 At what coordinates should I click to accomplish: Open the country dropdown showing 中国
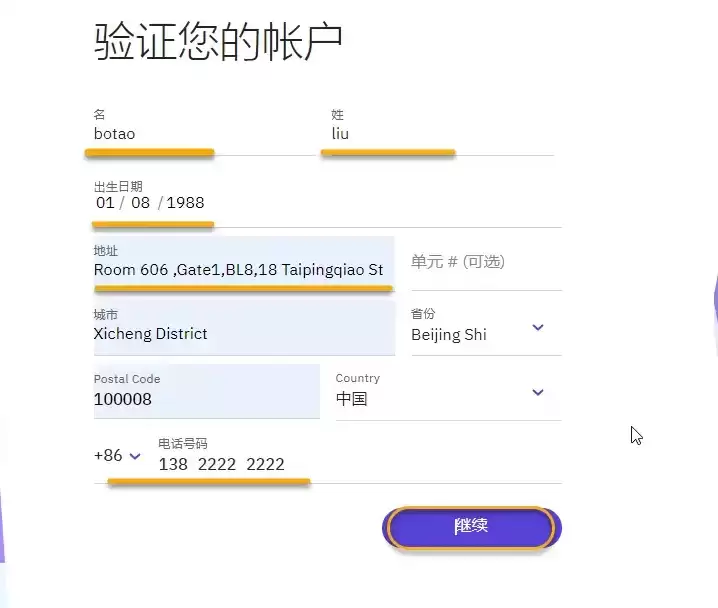(440, 399)
